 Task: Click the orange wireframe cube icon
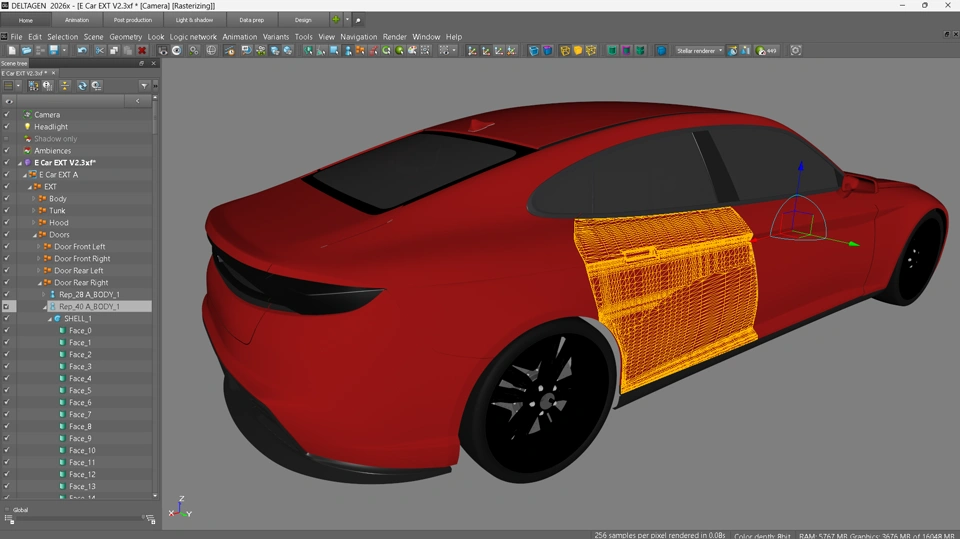[564, 51]
